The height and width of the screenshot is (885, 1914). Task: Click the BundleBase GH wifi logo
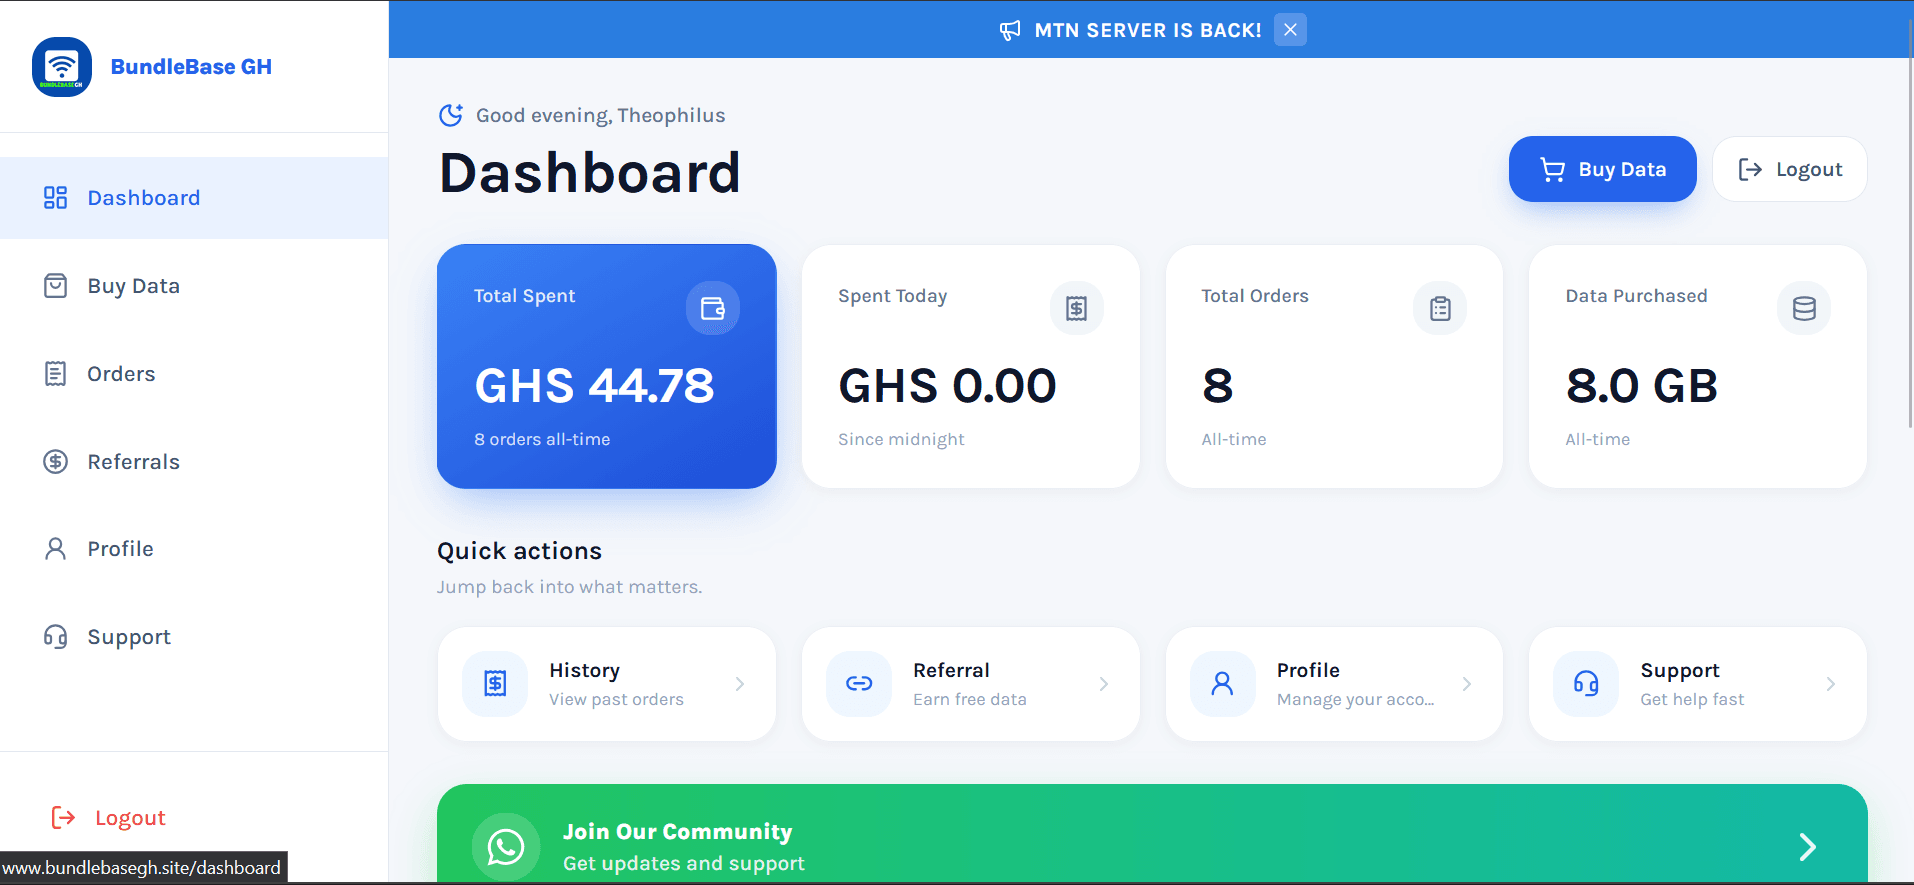coord(62,67)
